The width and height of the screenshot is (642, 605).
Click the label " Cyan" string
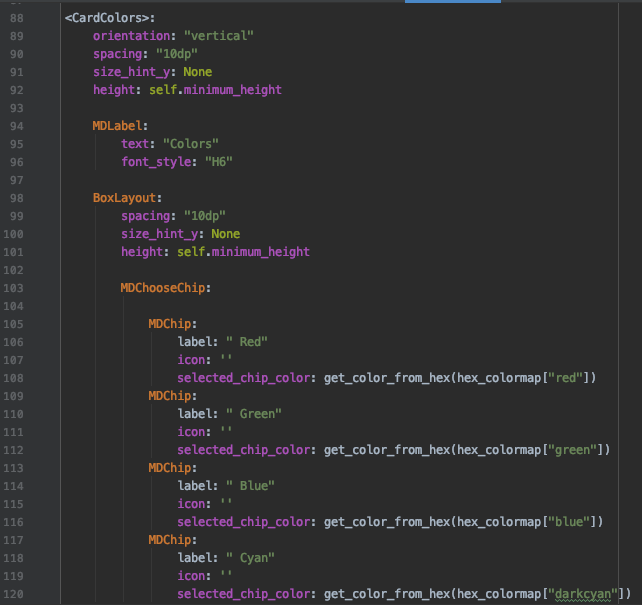(x=250, y=558)
